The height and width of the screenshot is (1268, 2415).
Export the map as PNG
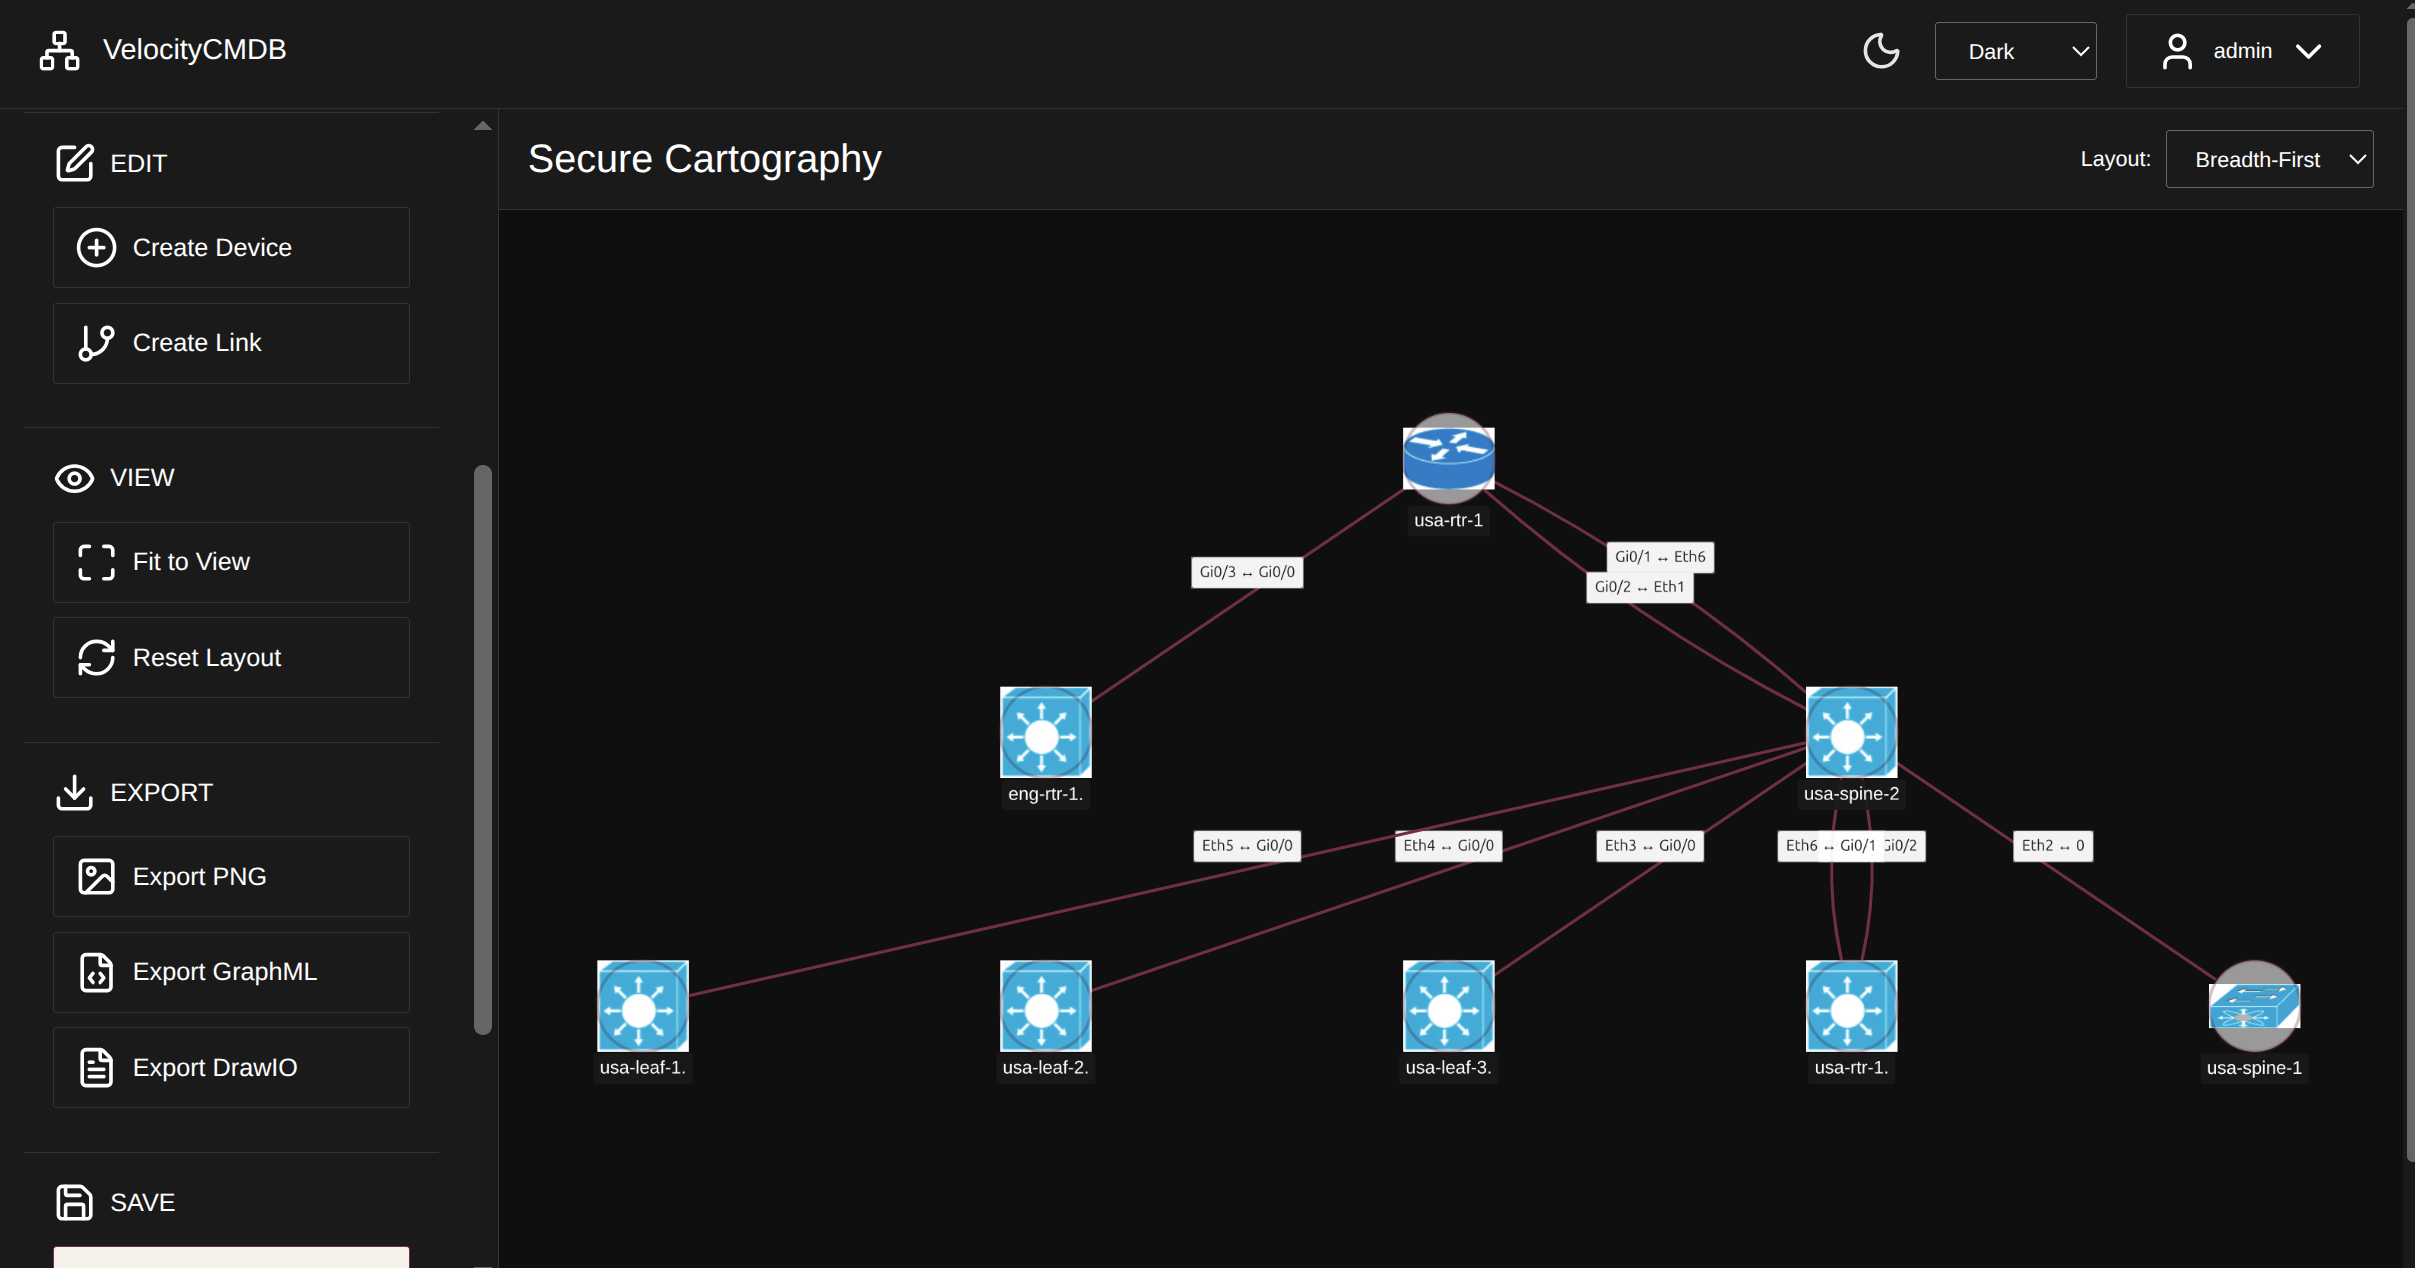231,877
